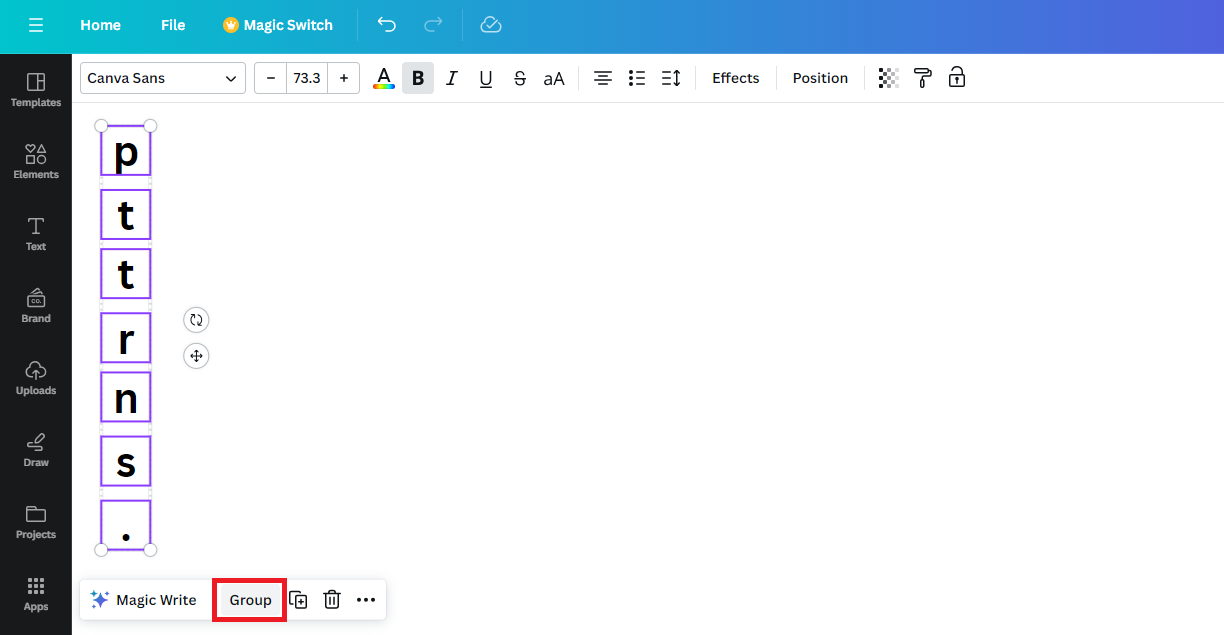
Task: Toggle uppercase aA text case
Action: click(554, 78)
